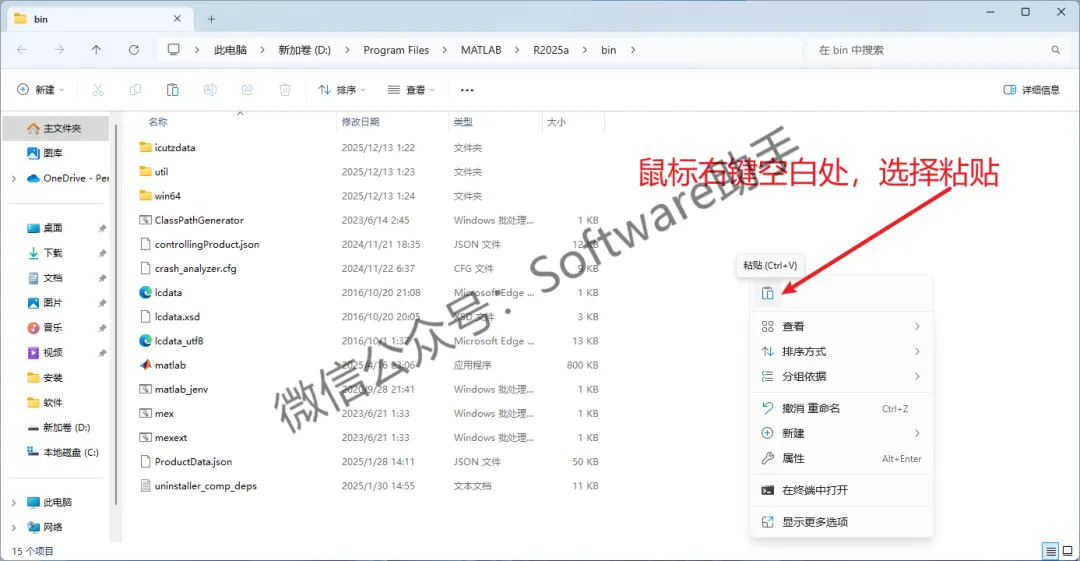
Task: Click the delete trash toolbar icon
Action: point(284,90)
